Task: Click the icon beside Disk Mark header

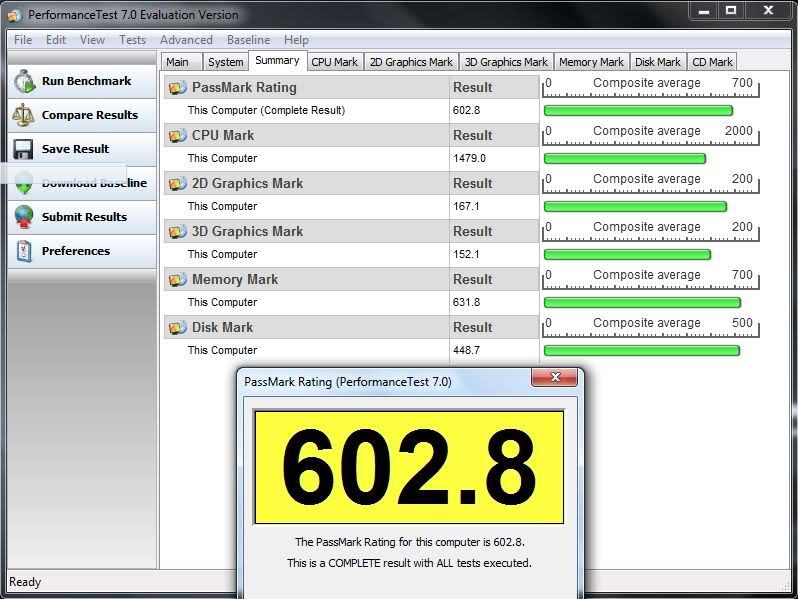Action: click(178, 327)
